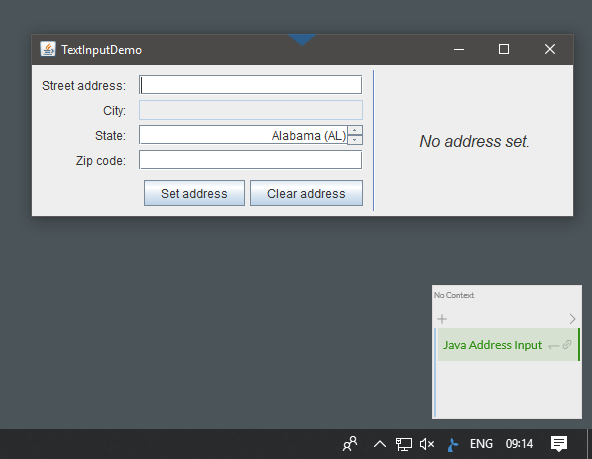592x459 pixels.
Task: Decrement the State spinner down arrow
Action: [355, 140]
